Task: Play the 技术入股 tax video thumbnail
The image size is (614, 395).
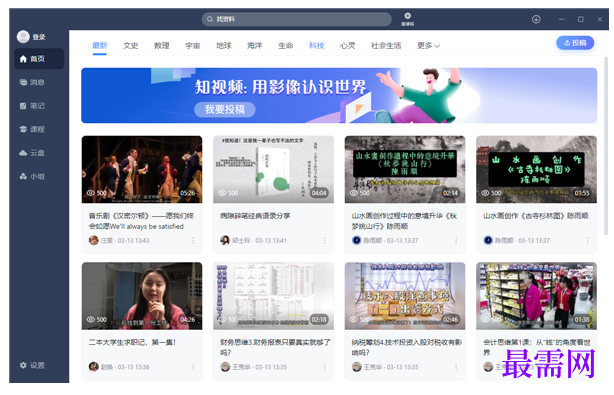Action: (405, 296)
